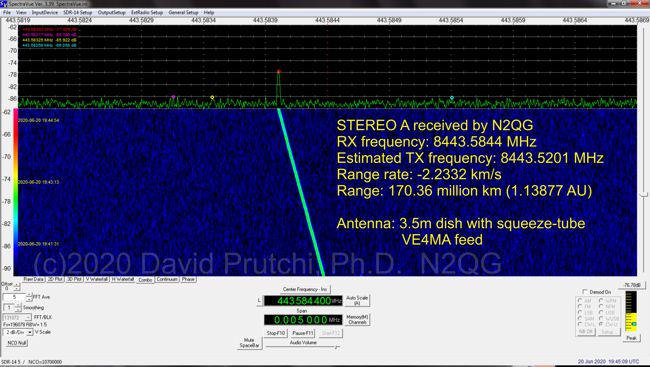Click the Center Frequency - Inc button

(305, 289)
